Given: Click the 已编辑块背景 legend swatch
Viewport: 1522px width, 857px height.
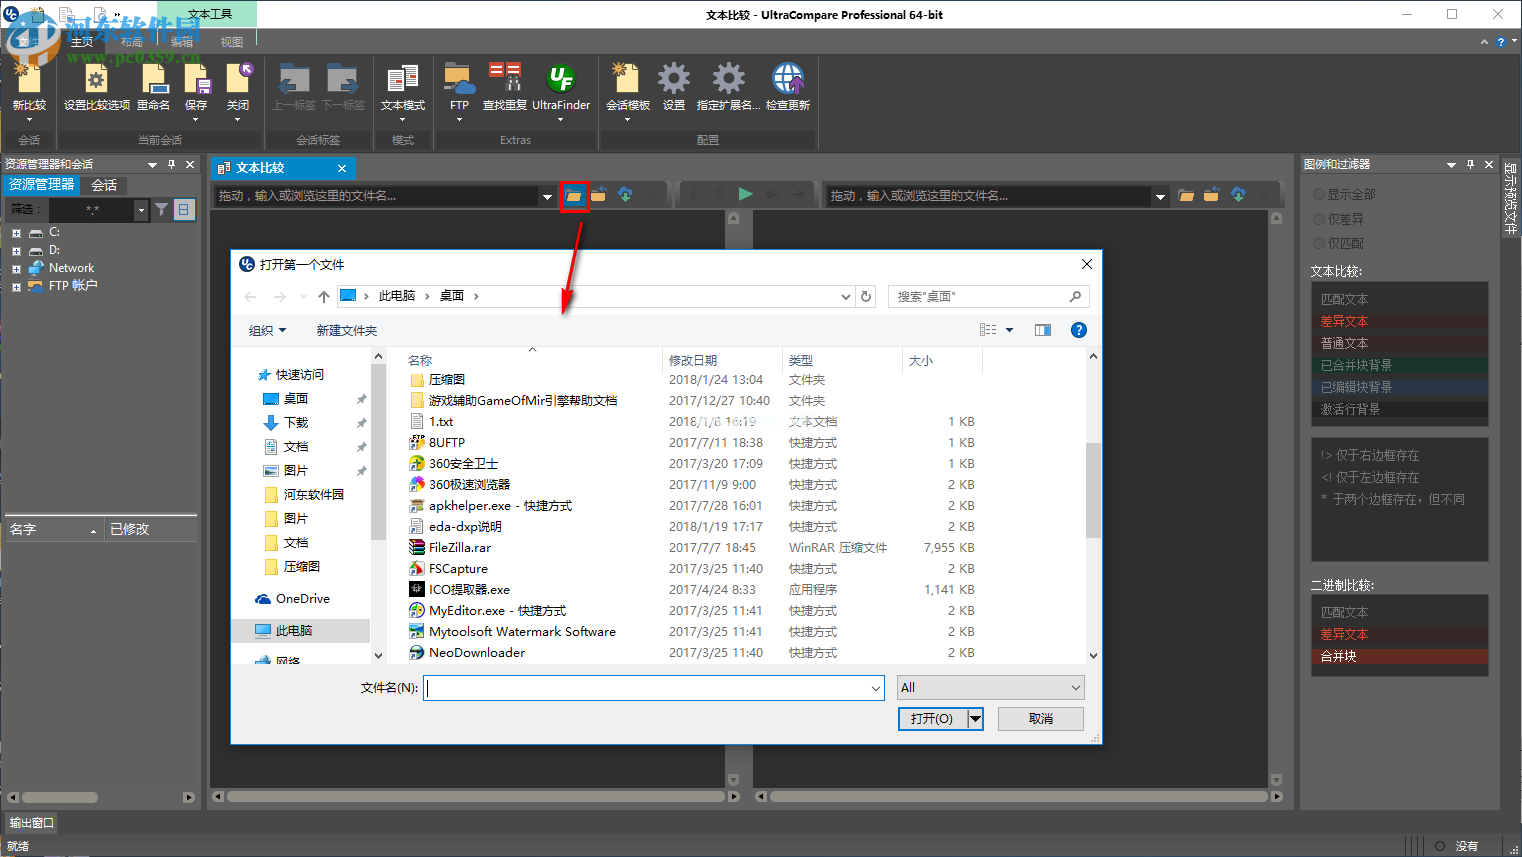Looking at the screenshot, I should tap(1399, 387).
